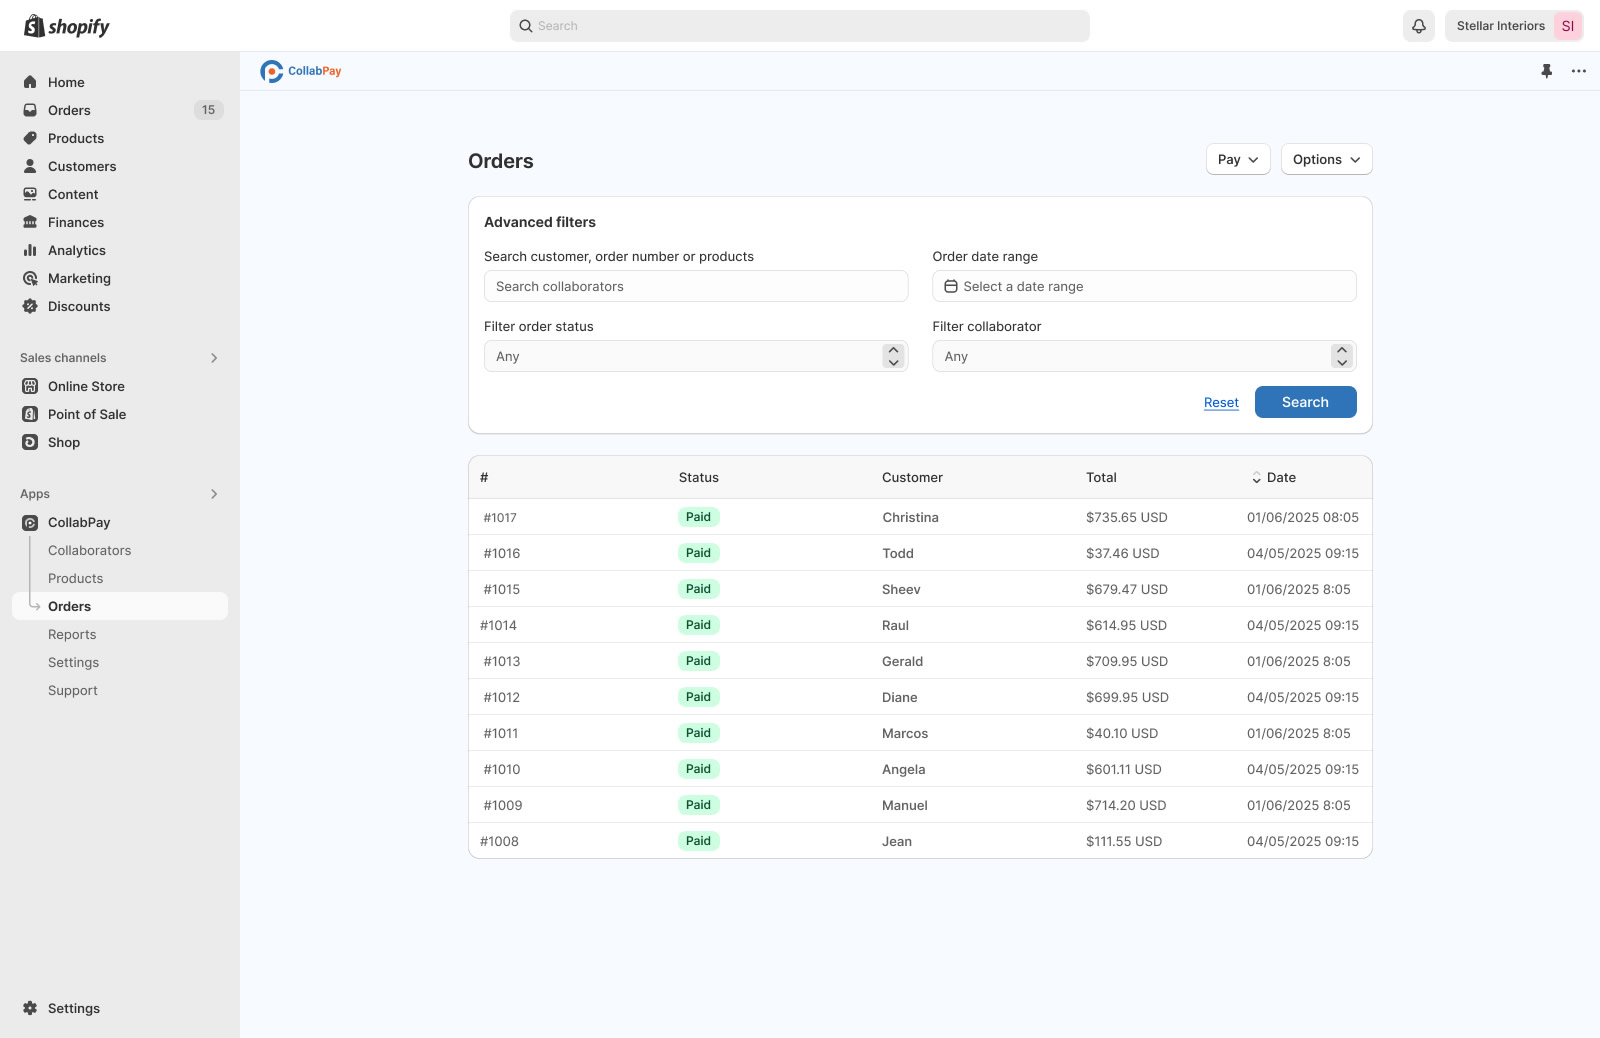Click the notification bell icon
This screenshot has width=1600, height=1038.
point(1418,26)
